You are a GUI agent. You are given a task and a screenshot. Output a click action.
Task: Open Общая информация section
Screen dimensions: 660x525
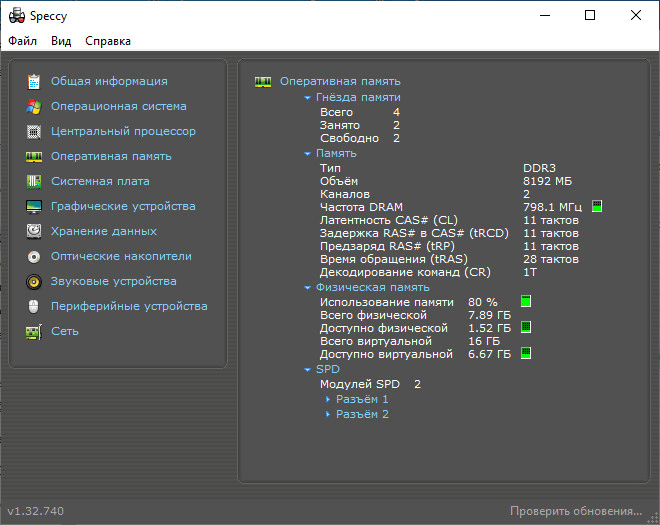point(109,81)
